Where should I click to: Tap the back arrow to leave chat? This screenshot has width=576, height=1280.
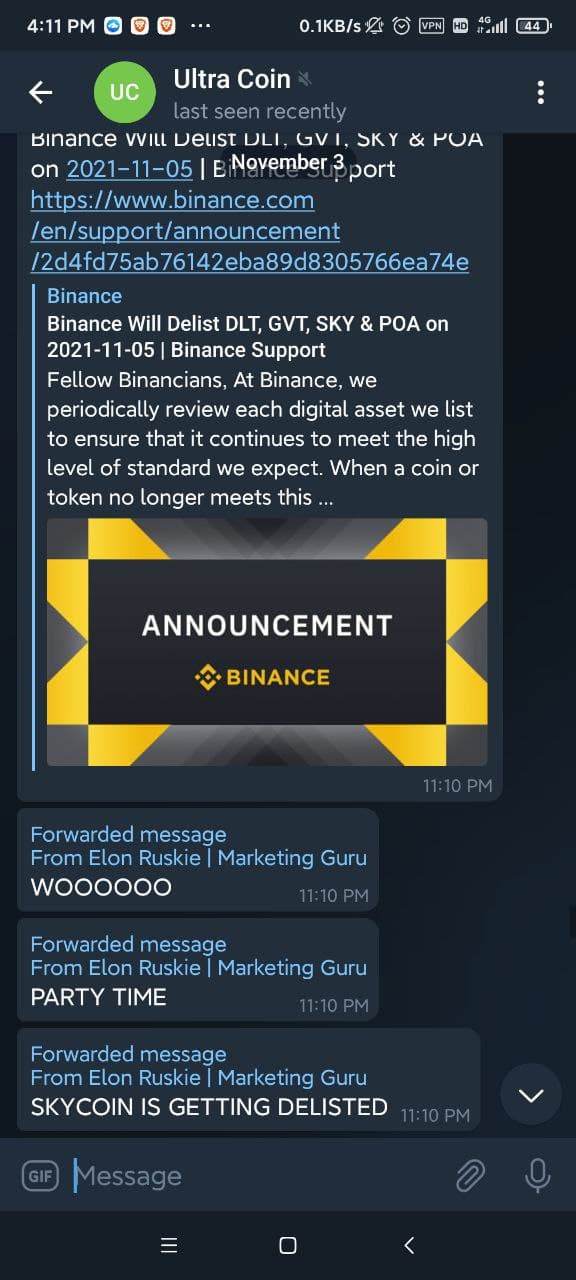click(40, 93)
